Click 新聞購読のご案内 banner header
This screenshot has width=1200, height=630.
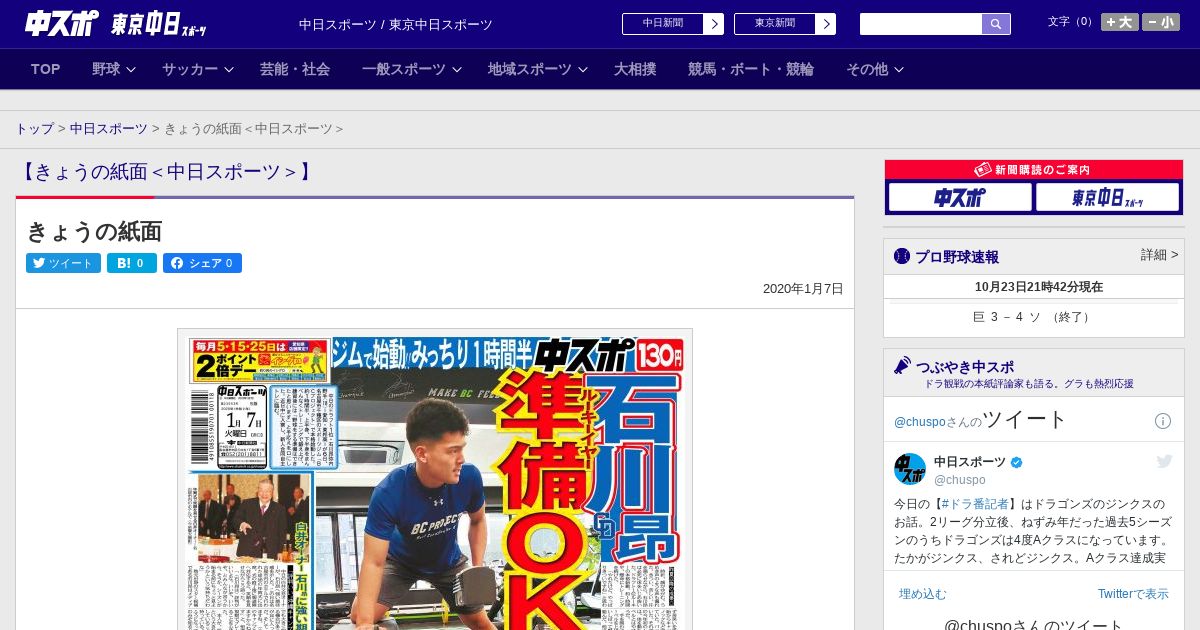coord(1034,170)
